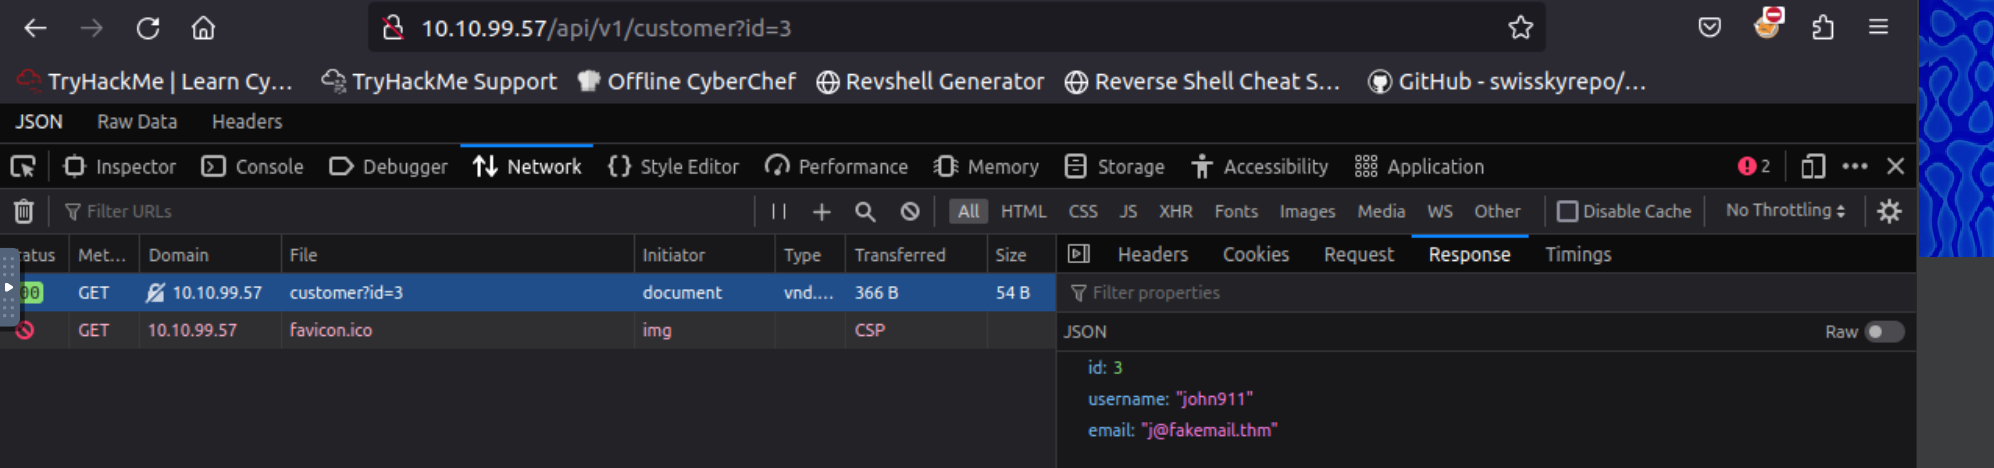The image size is (1994, 468).
Task: Collapse the request details side panel
Action: pos(1079,255)
